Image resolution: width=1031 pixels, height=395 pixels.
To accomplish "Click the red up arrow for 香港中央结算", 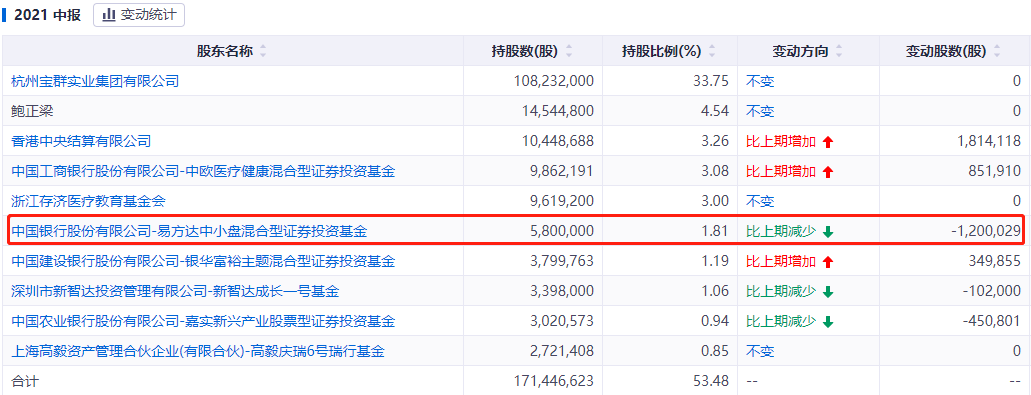I will [828, 141].
